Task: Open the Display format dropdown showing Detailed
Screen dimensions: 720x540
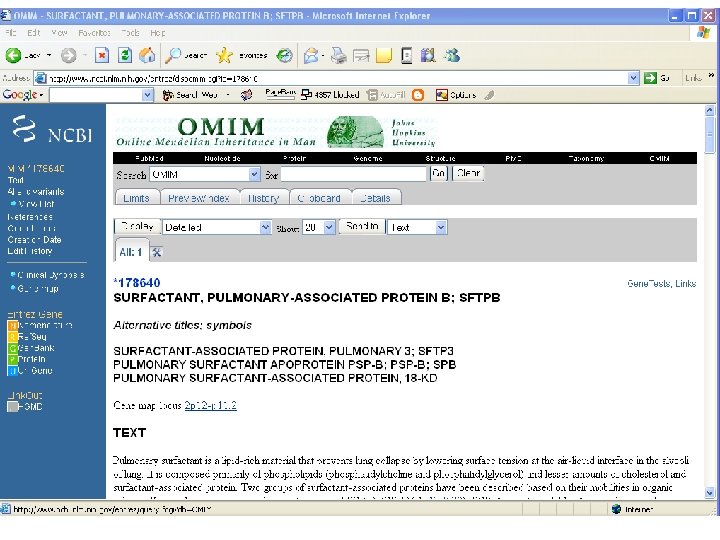Action: coord(265,227)
